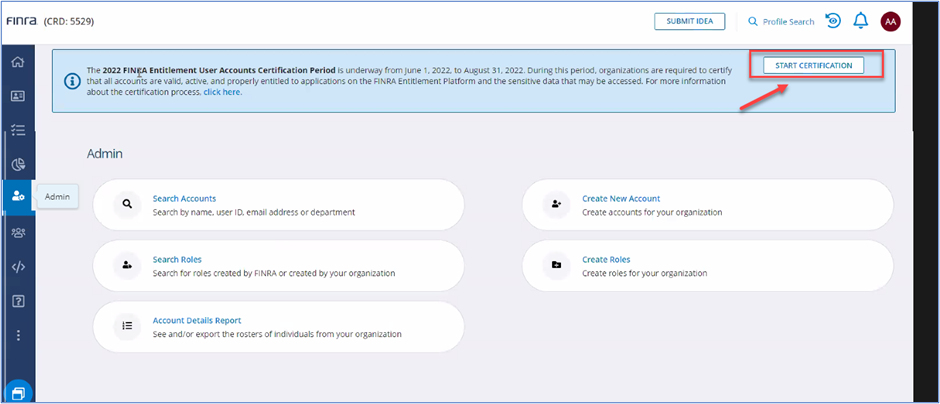Image resolution: width=940 pixels, height=404 pixels.
Task: Open the Home icon in the sidebar
Action: coord(18,62)
